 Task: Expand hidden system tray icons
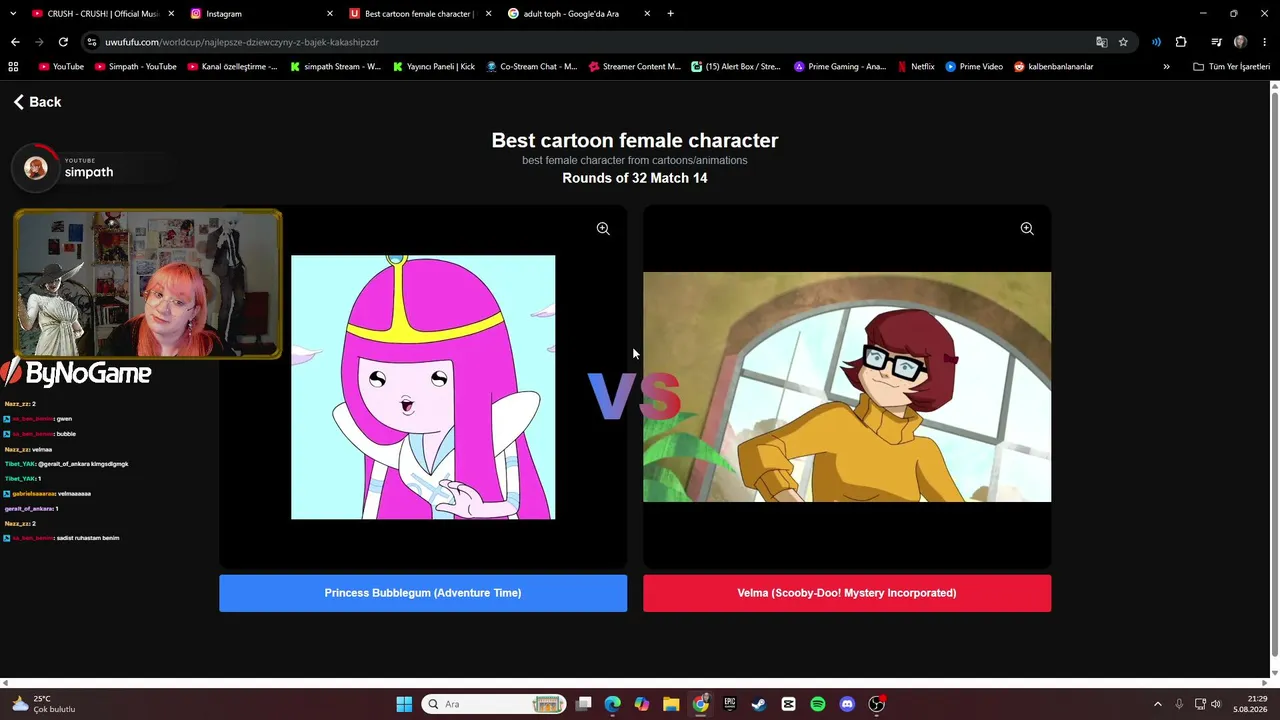[1158, 704]
